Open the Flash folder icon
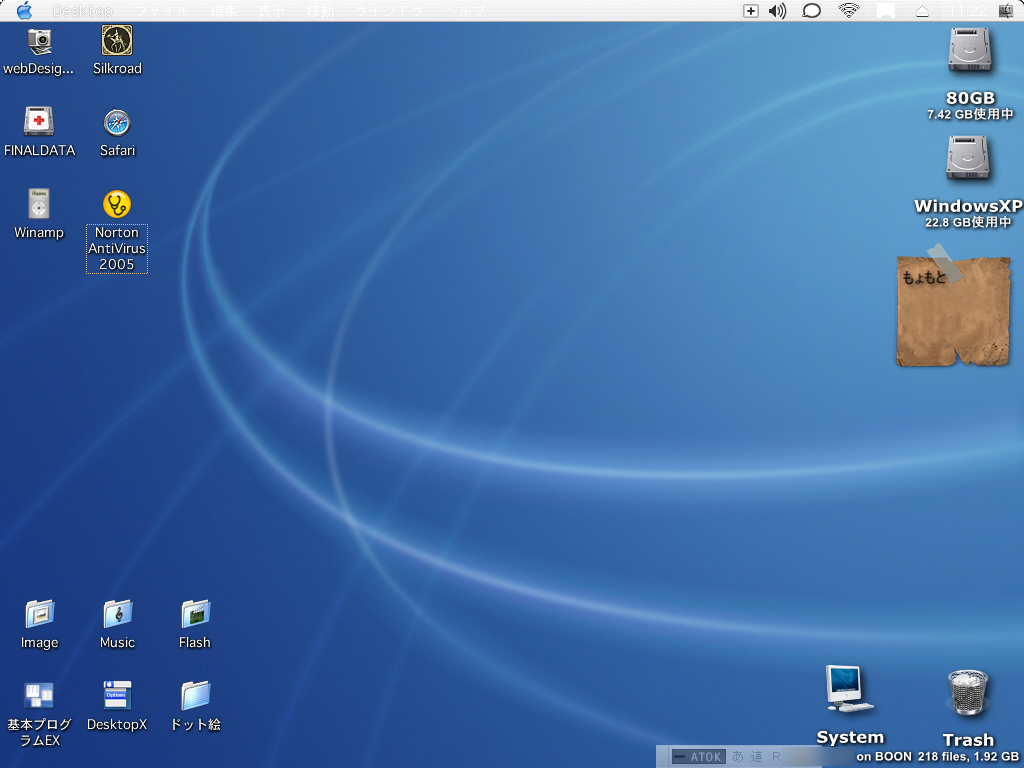 pos(195,614)
